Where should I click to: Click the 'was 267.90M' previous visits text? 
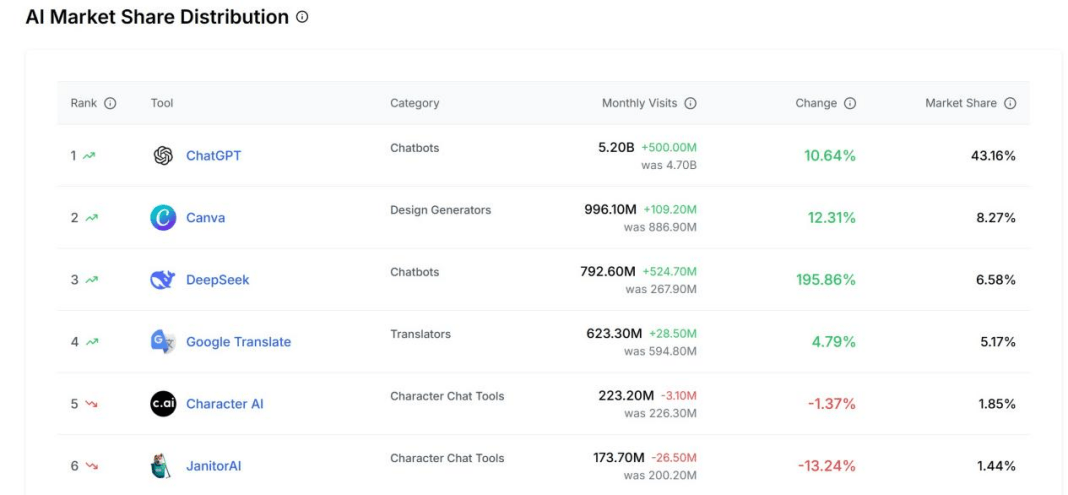click(x=661, y=289)
